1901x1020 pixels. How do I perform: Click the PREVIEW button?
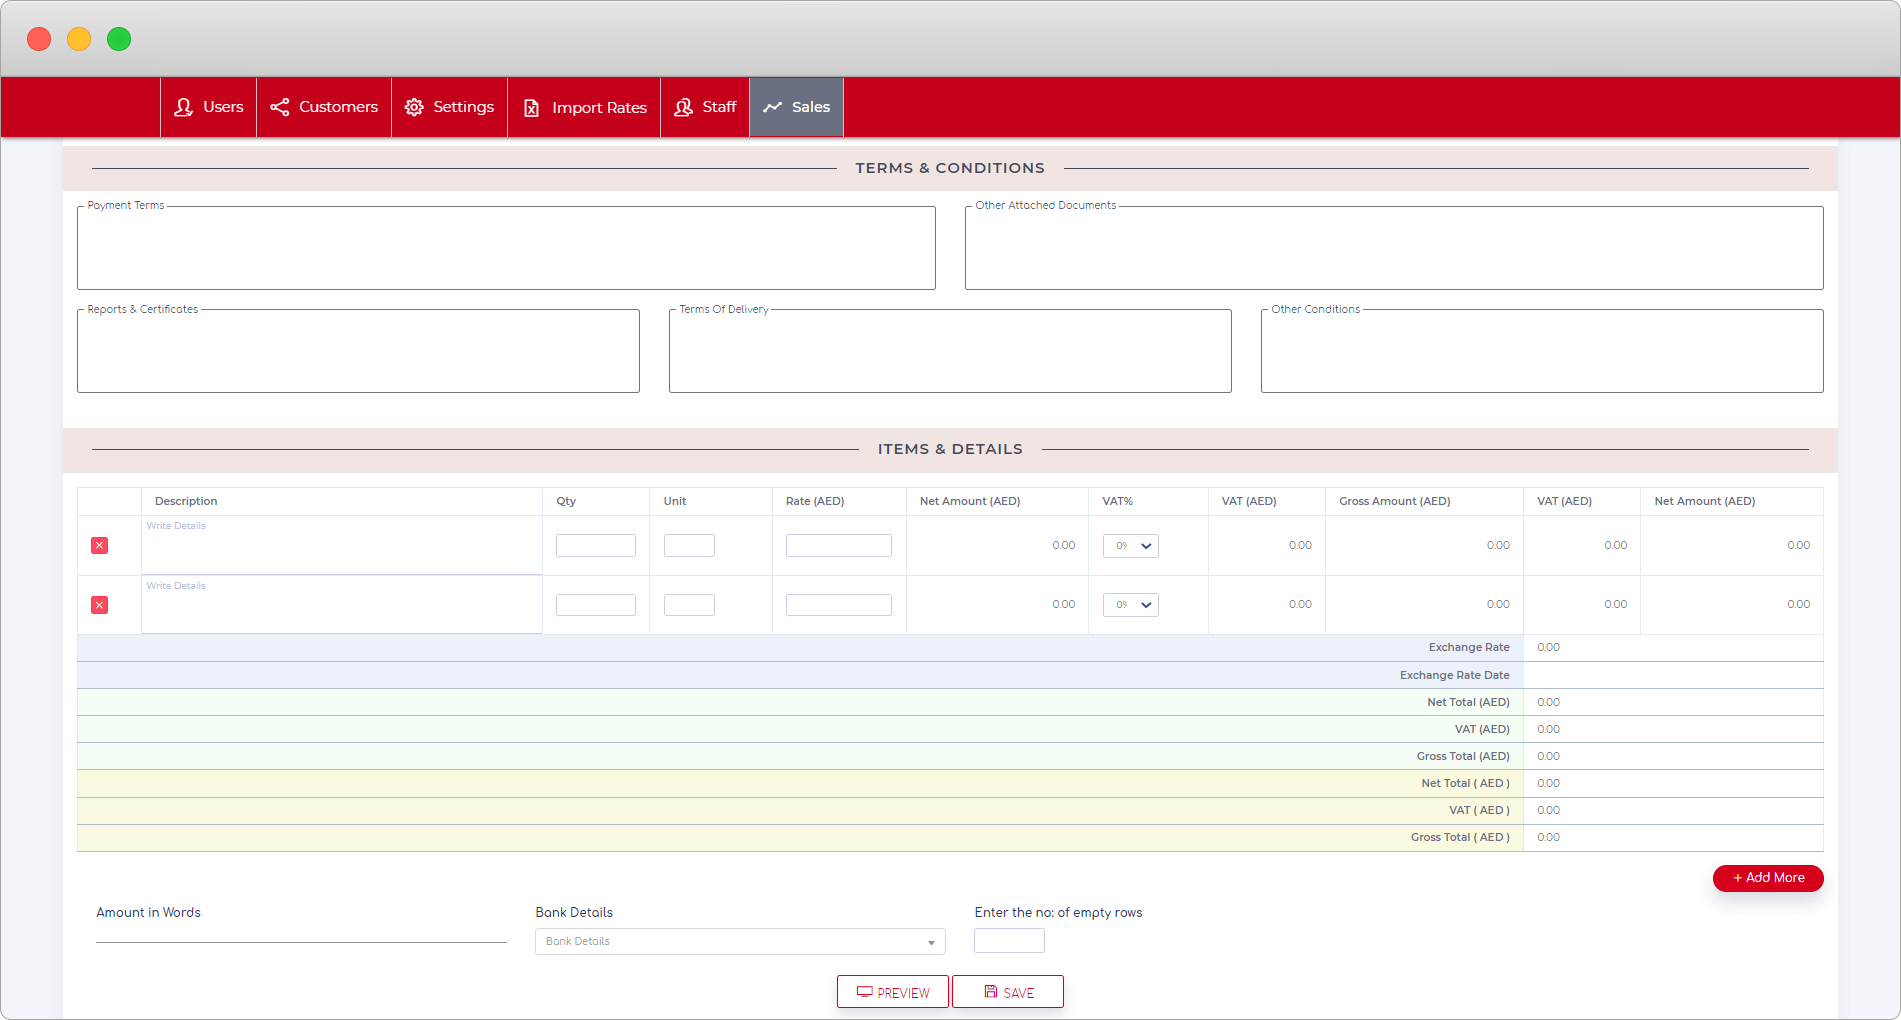coord(892,992)
